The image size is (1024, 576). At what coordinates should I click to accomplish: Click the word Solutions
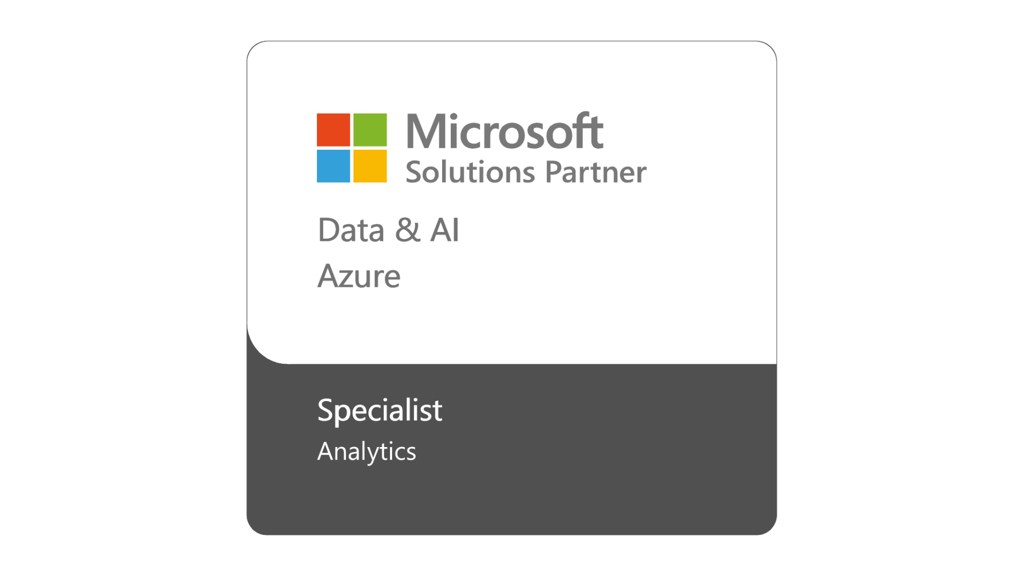(470, 172)
